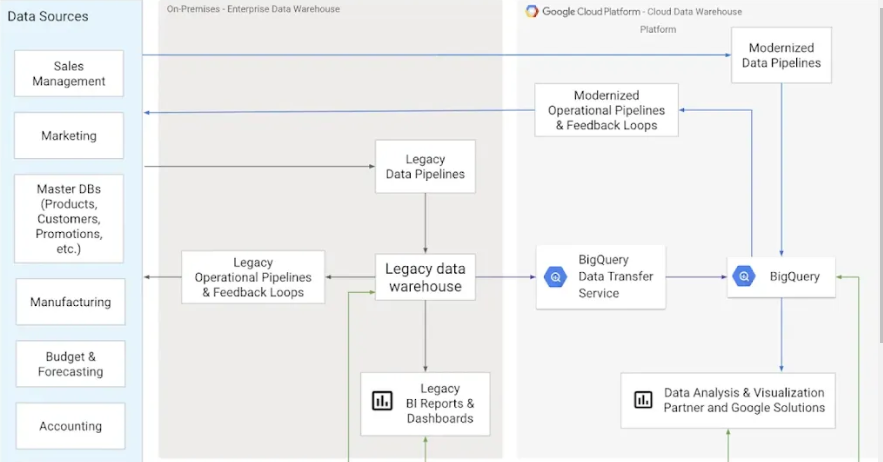
Task: Click the Legacy Data Pipelines node
Action: tap(425, 167)
